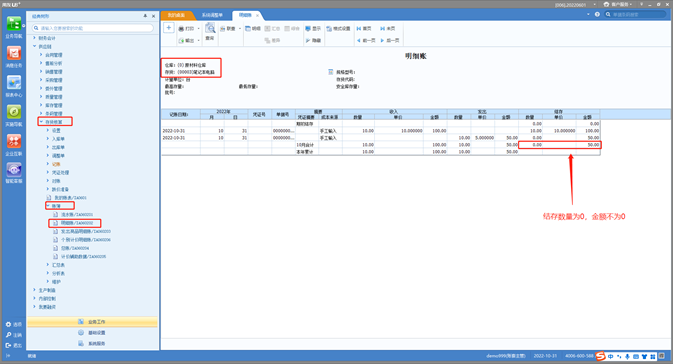Switch to the tab next to 我的桌面
The width and height of the screenshot is (673, 364).
(212, 15)
